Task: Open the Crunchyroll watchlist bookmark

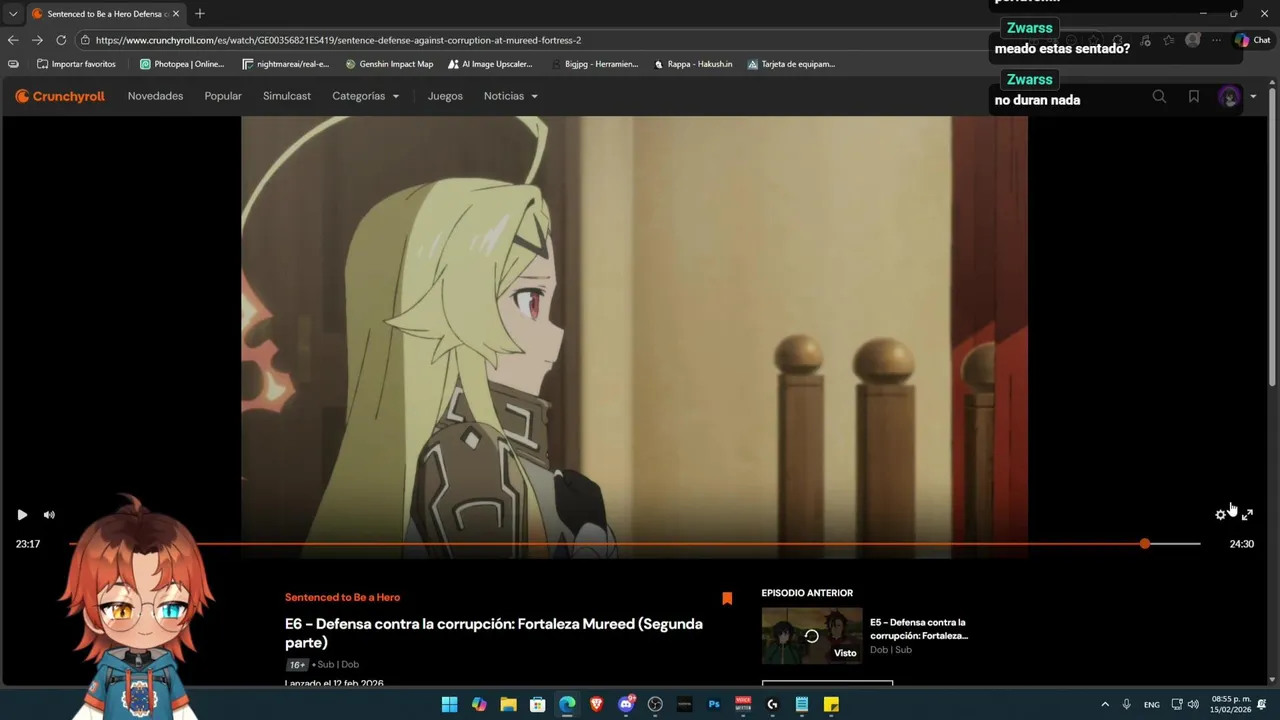Action: pos(1194,96)
